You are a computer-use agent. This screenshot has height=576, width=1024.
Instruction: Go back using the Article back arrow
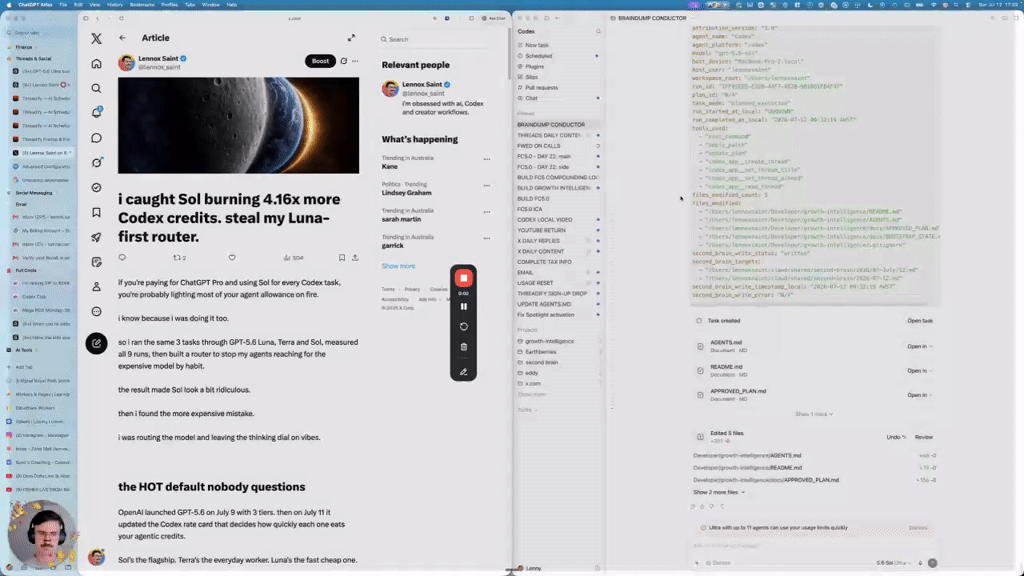[122, 38]
